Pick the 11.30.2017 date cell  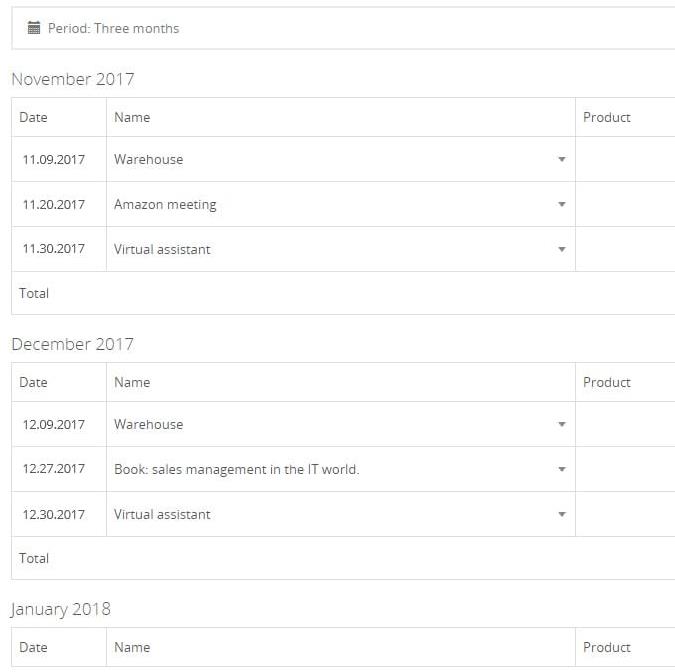pos(54,249)
